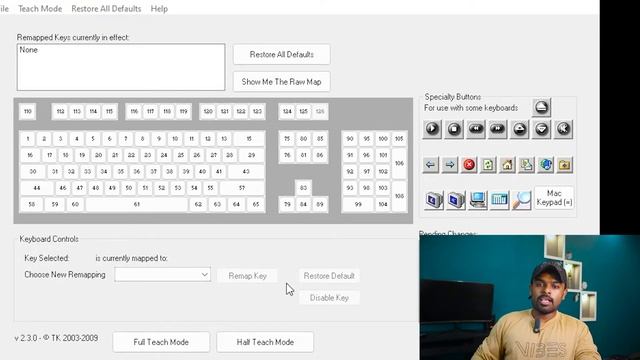Start Full Teach Mode
This screenshot has height=360, width=640.
161,342
